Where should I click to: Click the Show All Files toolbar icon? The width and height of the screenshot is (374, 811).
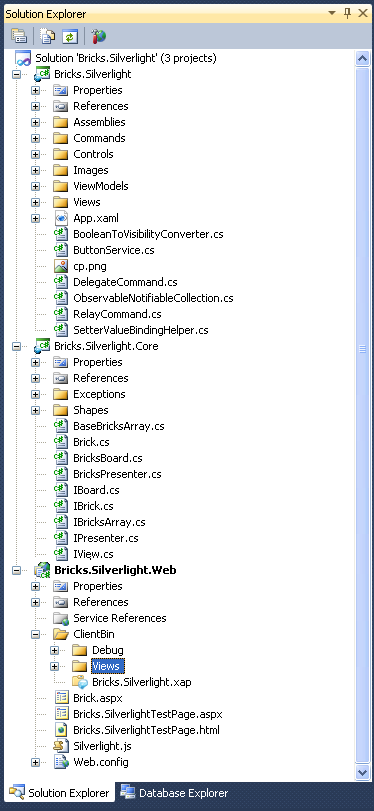(48, 36)
